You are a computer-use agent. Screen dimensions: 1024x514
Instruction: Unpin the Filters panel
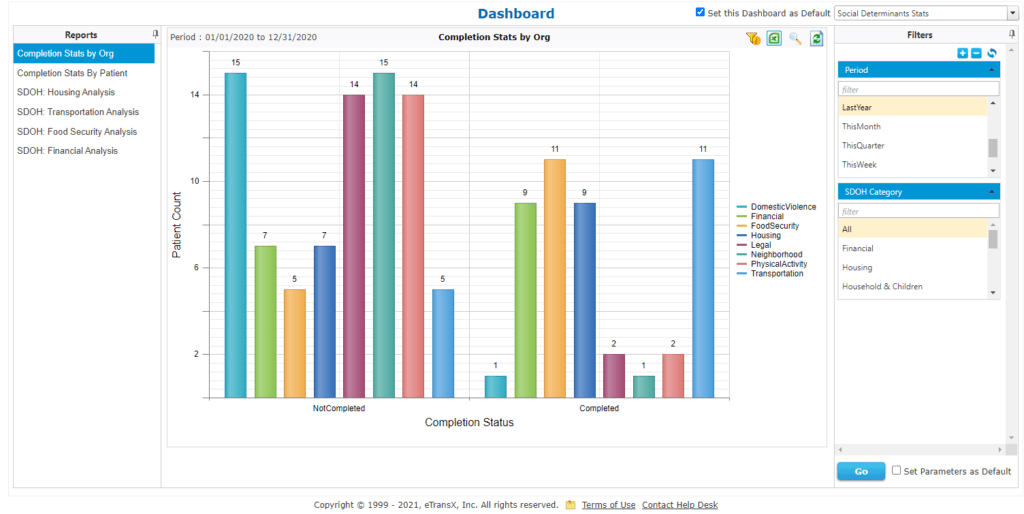pyautogui.click(x=1013, y=34)
